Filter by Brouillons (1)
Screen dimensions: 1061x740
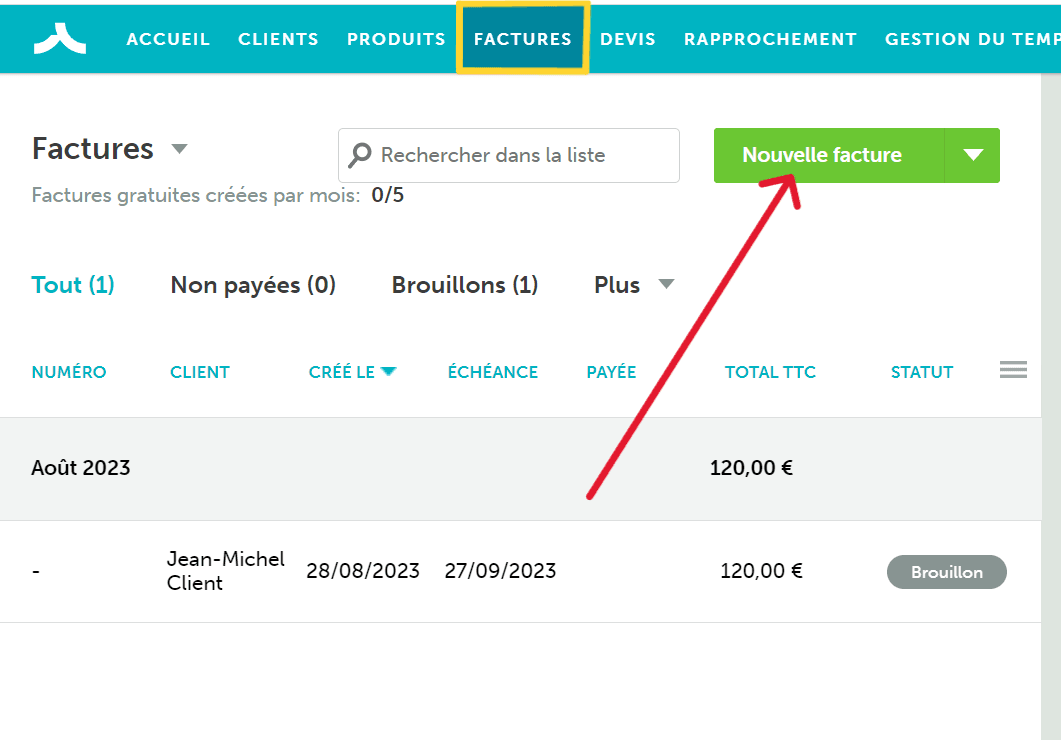click(465, 285)
